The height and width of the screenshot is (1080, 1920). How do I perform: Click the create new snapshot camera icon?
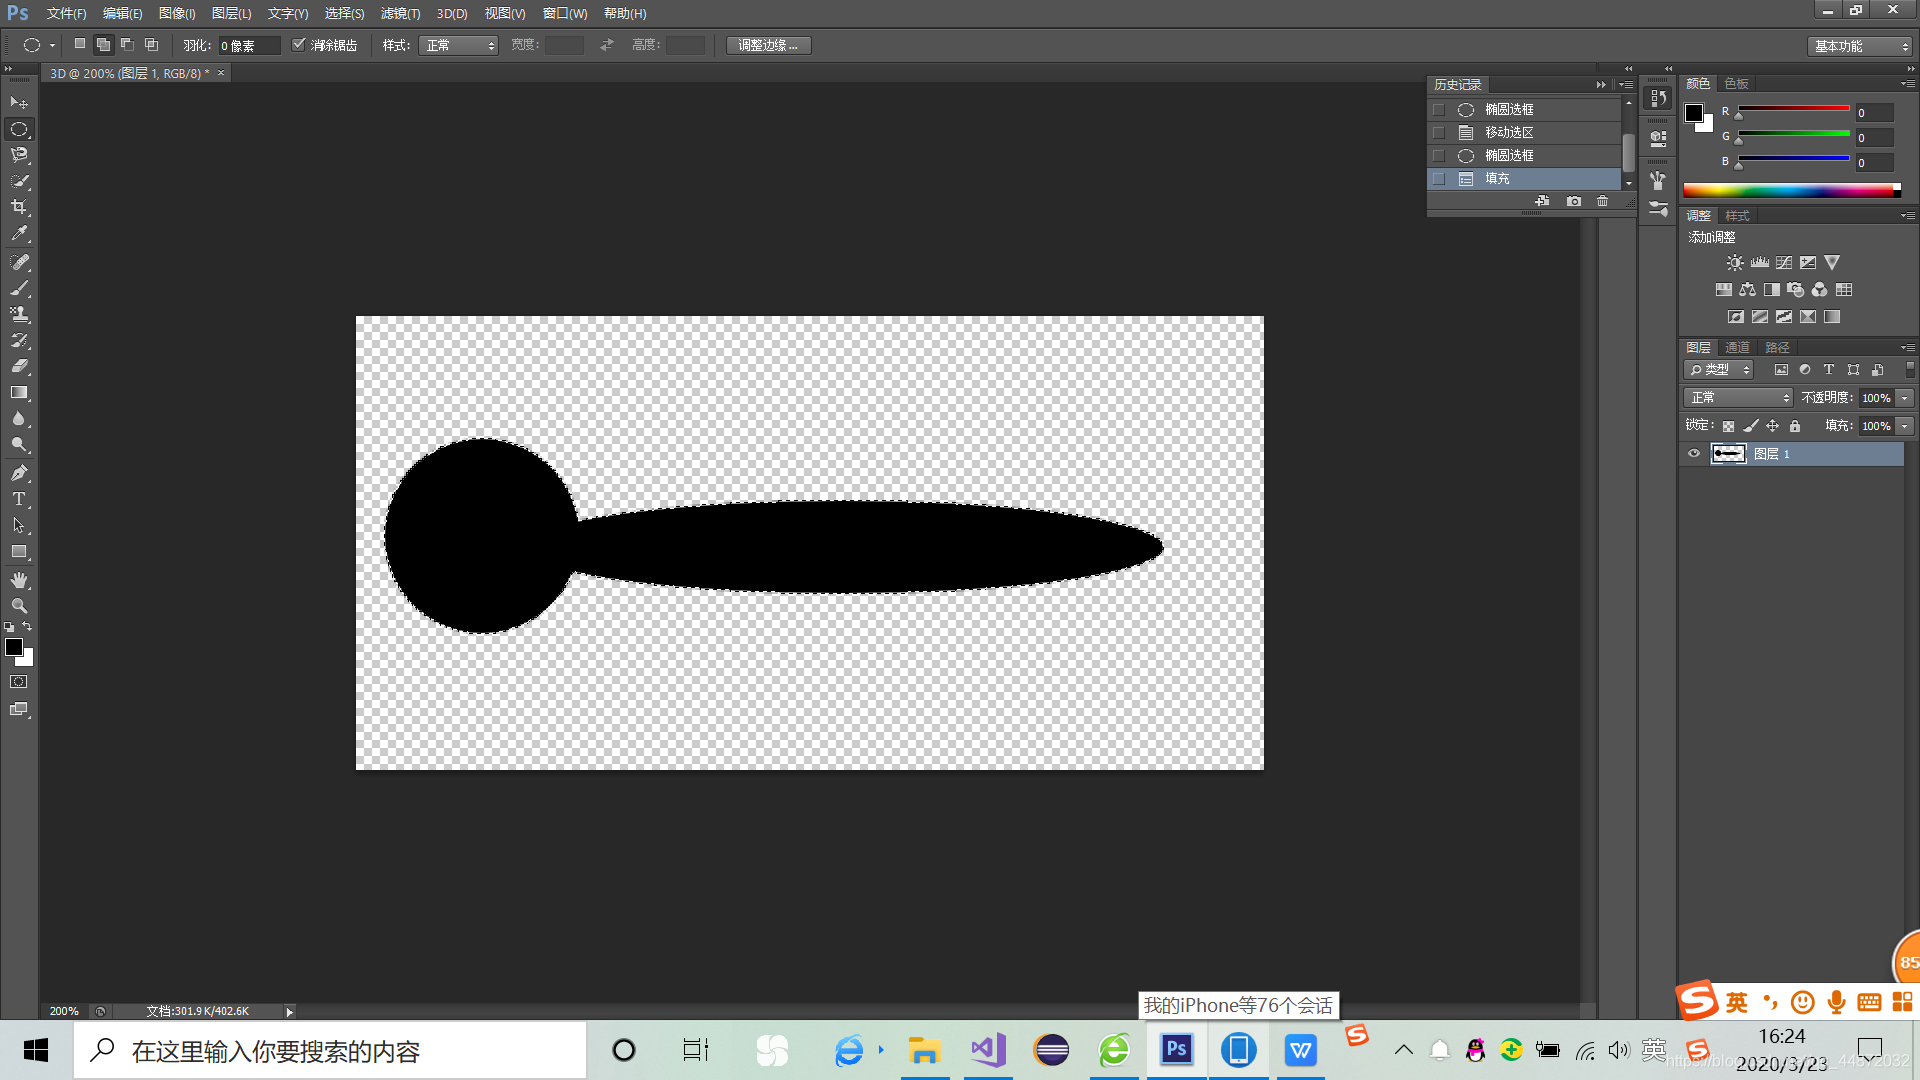click(1574, 201)
